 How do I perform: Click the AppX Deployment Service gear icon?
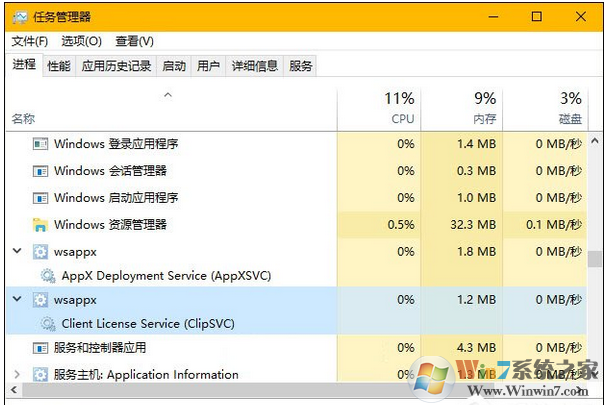pos(48,275)
